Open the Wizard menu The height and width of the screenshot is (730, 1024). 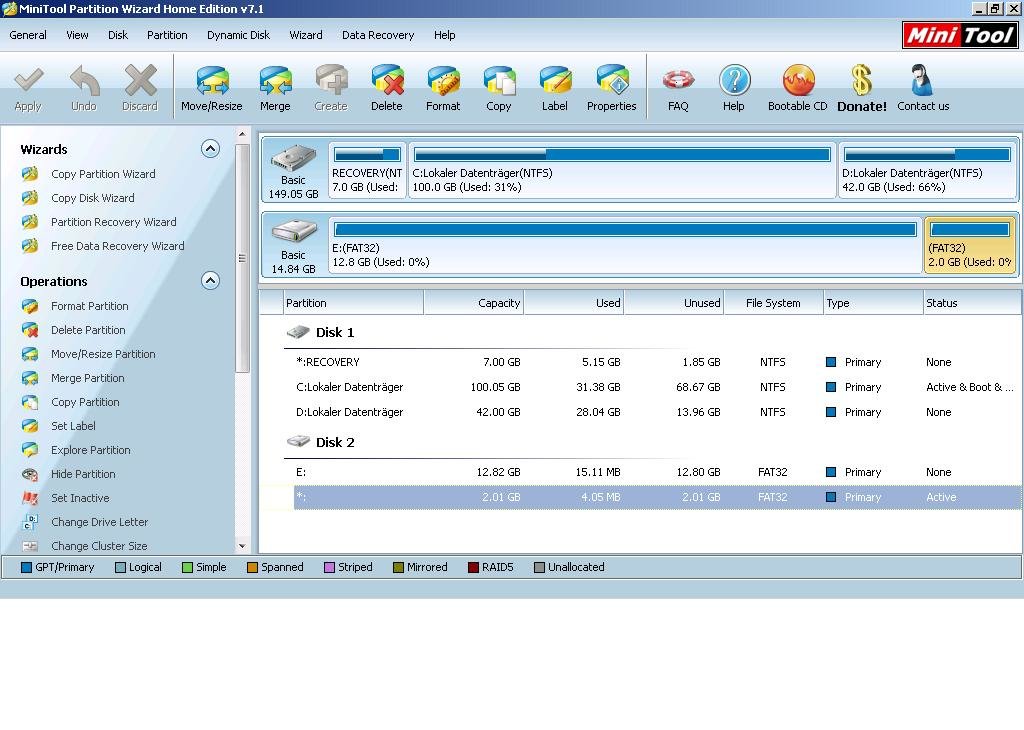coord(306,35)
